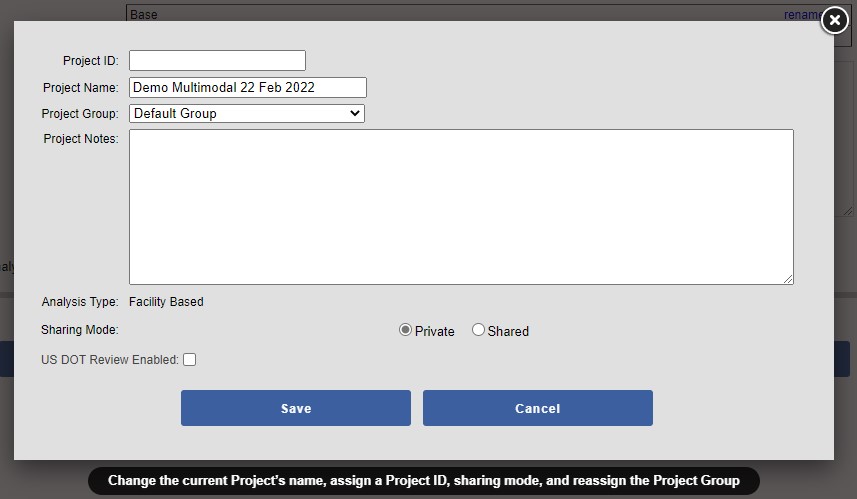The width and height of the screenshot is (857, 499).
Task: Click into the Project Name text box
Action: pyautogui.click(x=248, y=88)
